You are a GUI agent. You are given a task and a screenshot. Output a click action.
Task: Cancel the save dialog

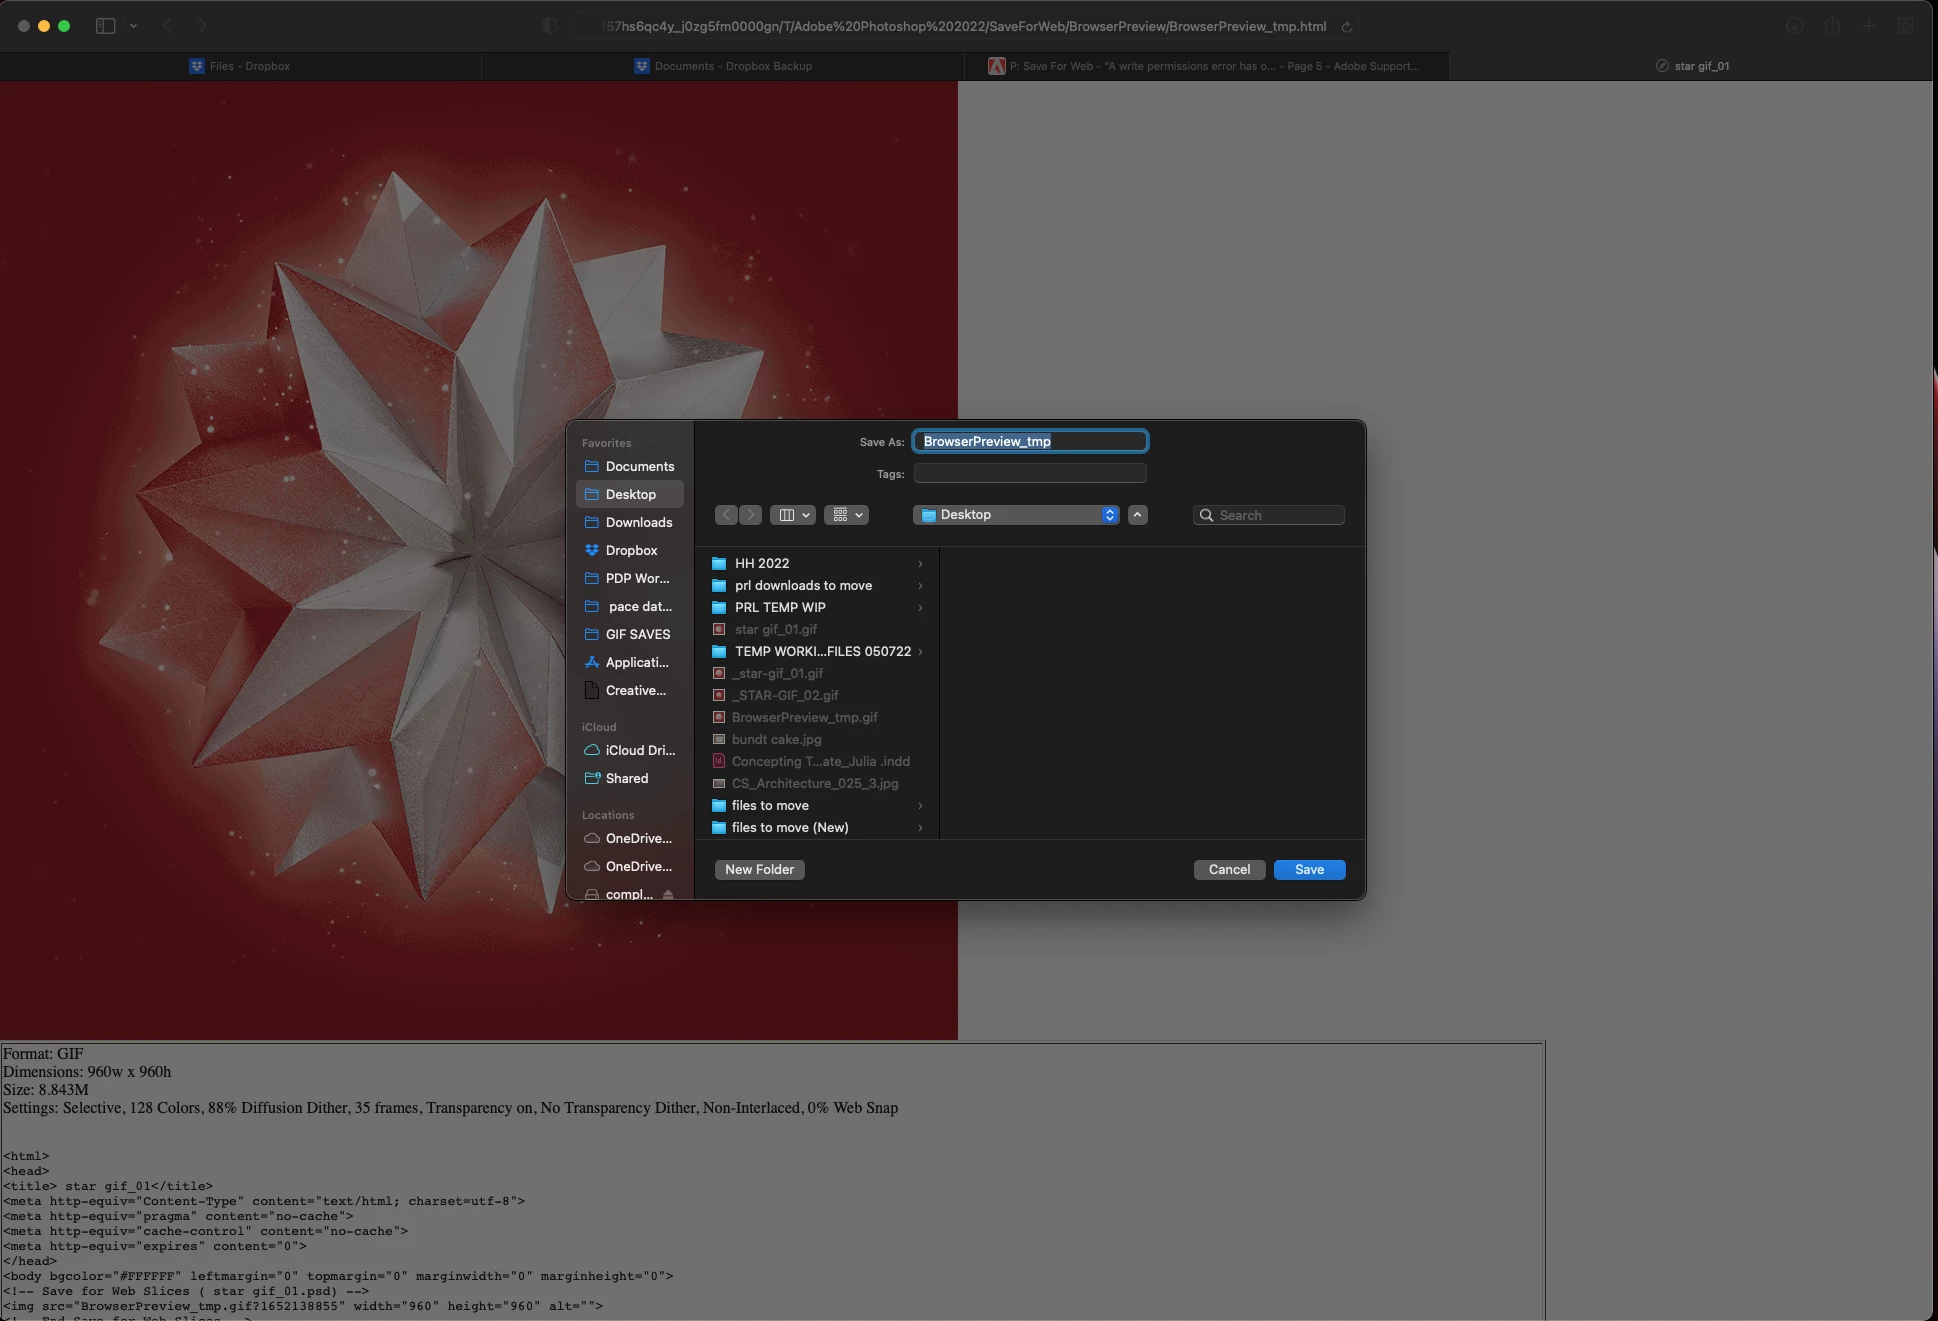(x=1229, y=869)
